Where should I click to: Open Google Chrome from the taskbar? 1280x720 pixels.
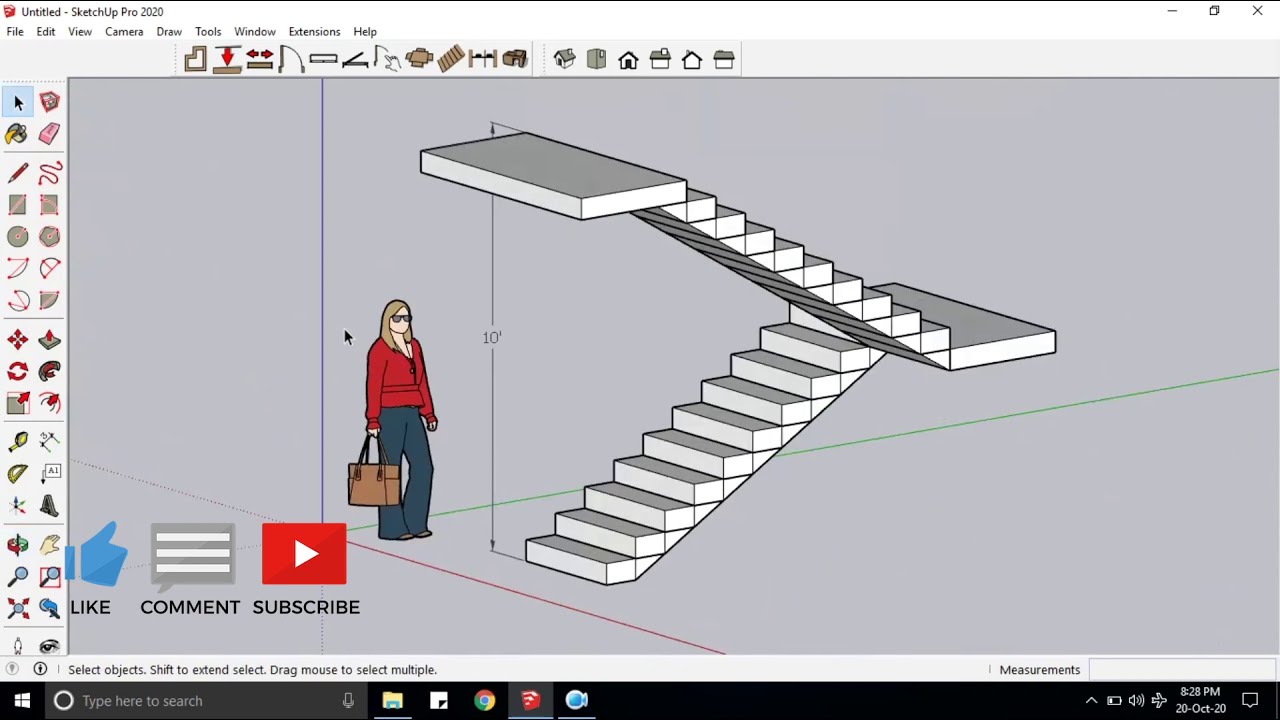[484, 700]
